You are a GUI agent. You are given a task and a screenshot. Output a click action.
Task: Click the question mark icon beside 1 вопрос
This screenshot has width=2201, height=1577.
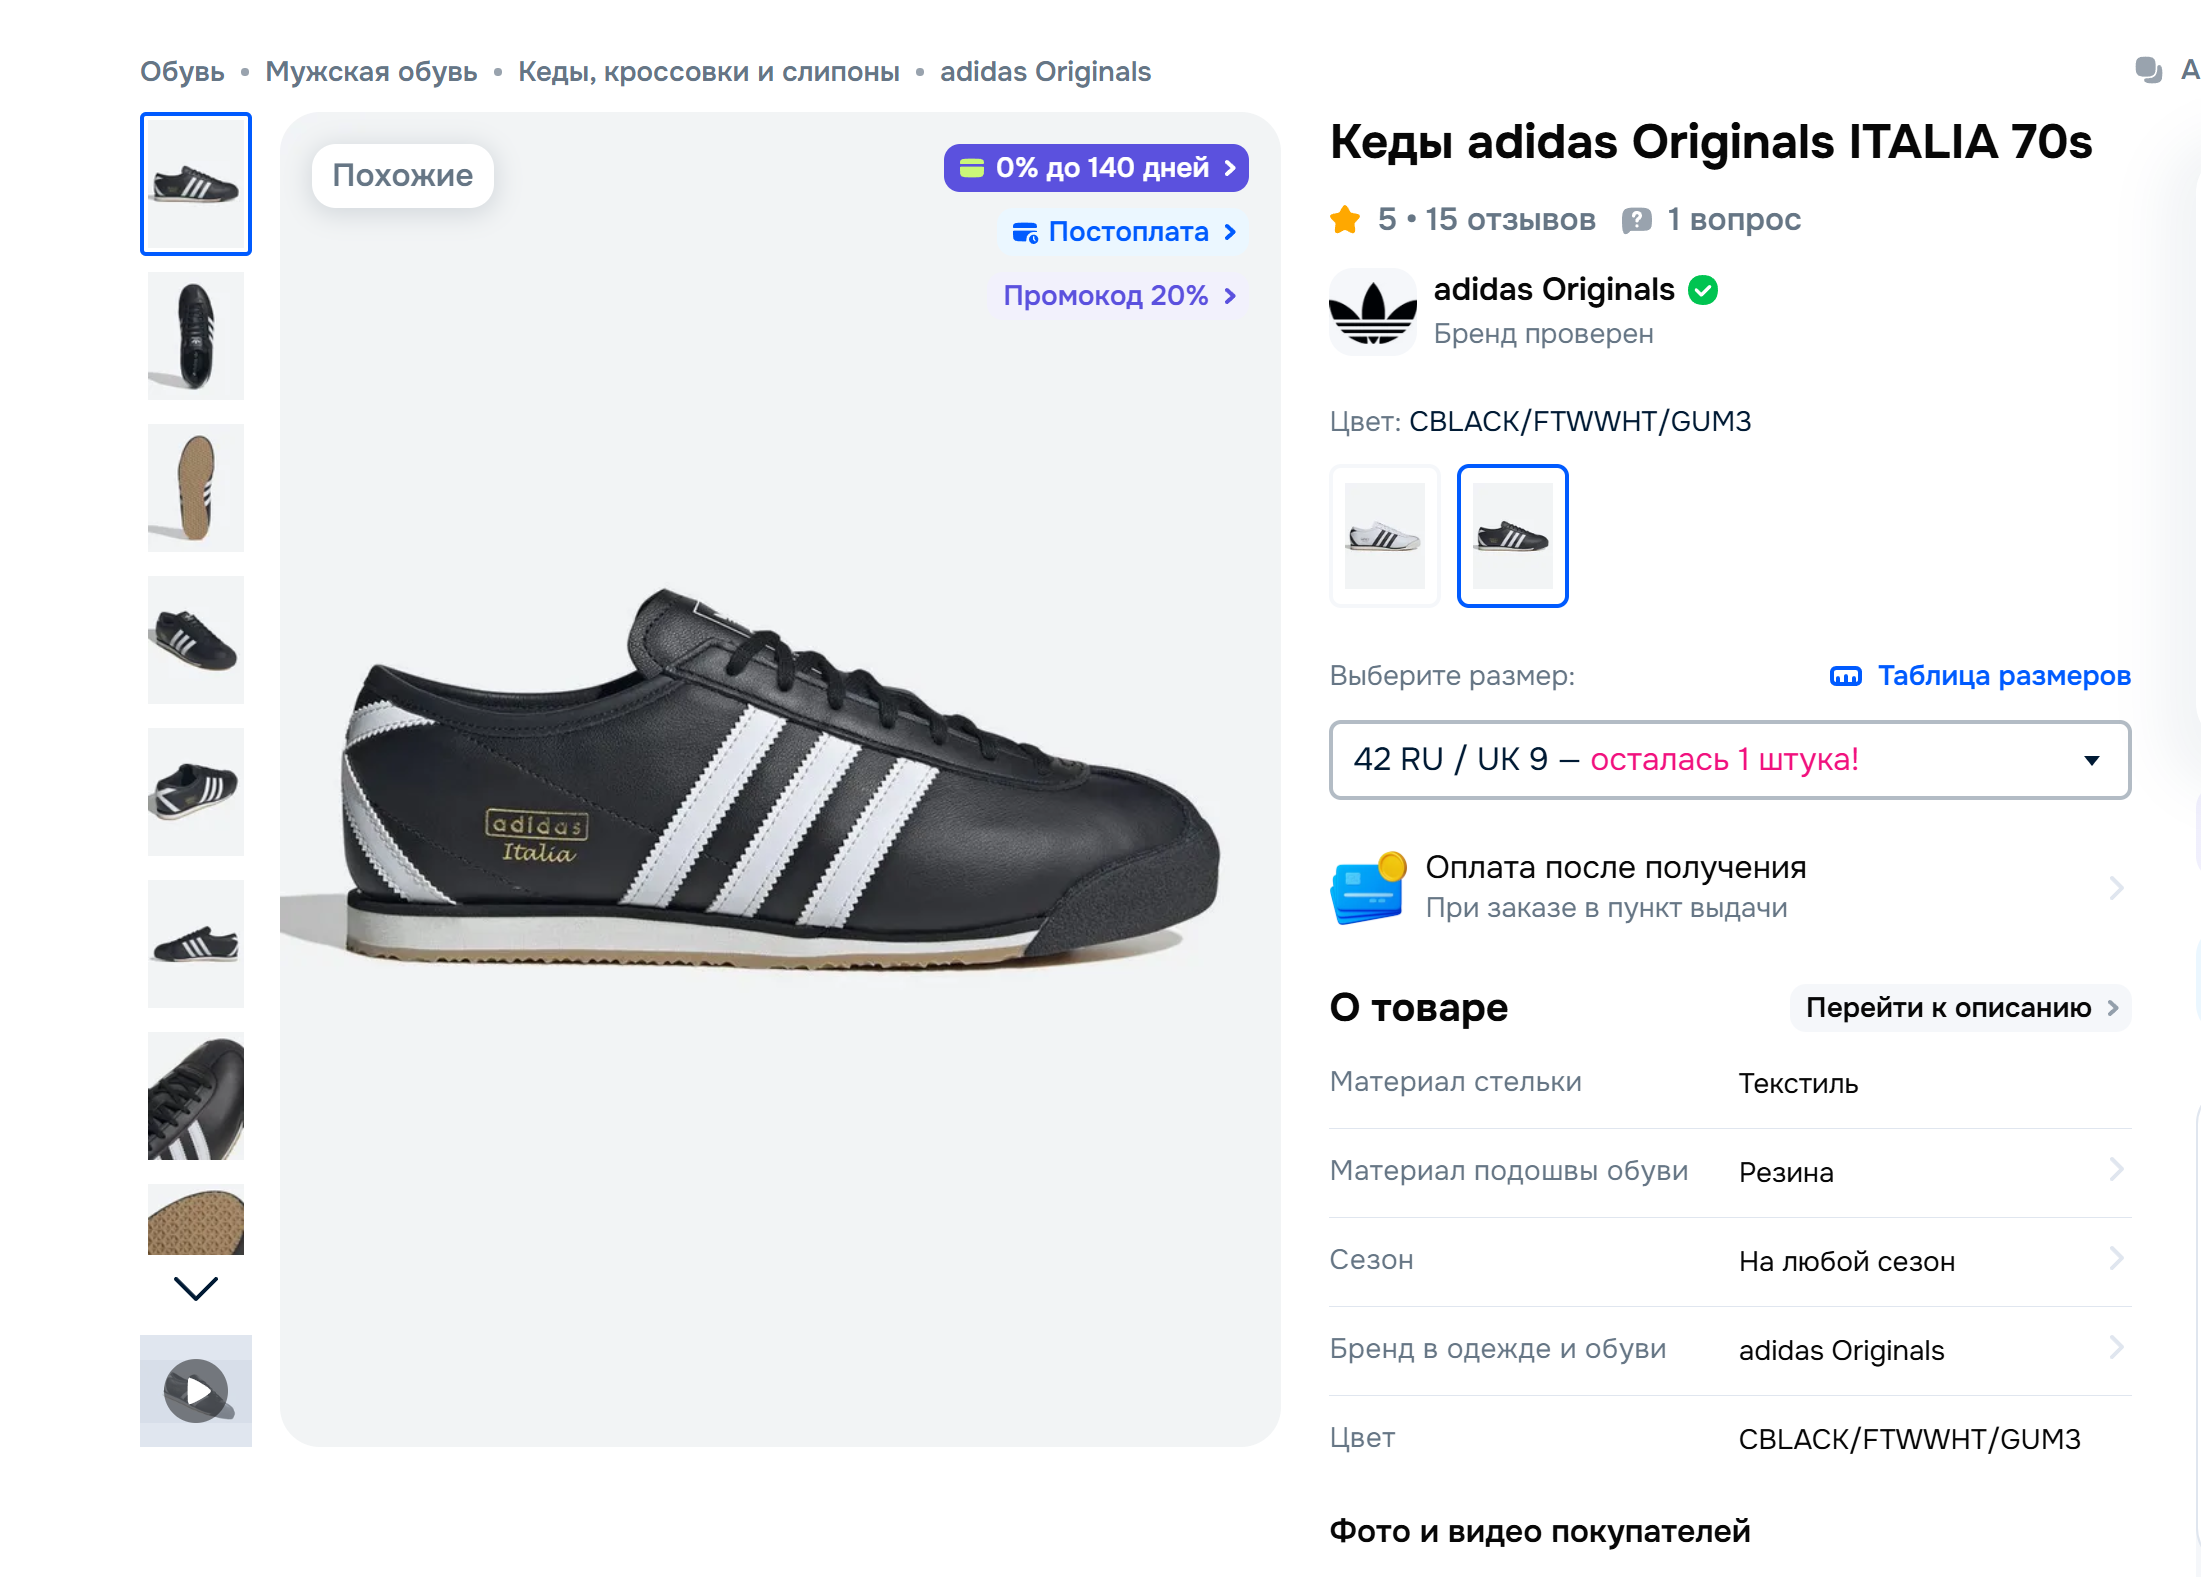[x=1636, y=220]
